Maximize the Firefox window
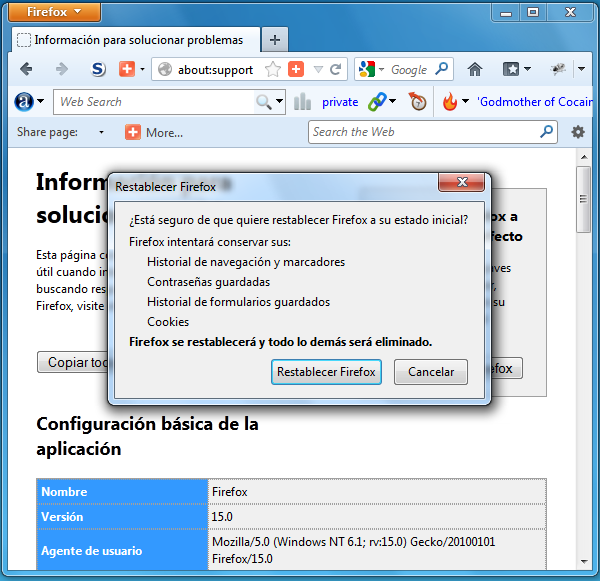Image resolution: width=600 pixels, height=581 pixels. pyautogui.click(x=533, y=13)
